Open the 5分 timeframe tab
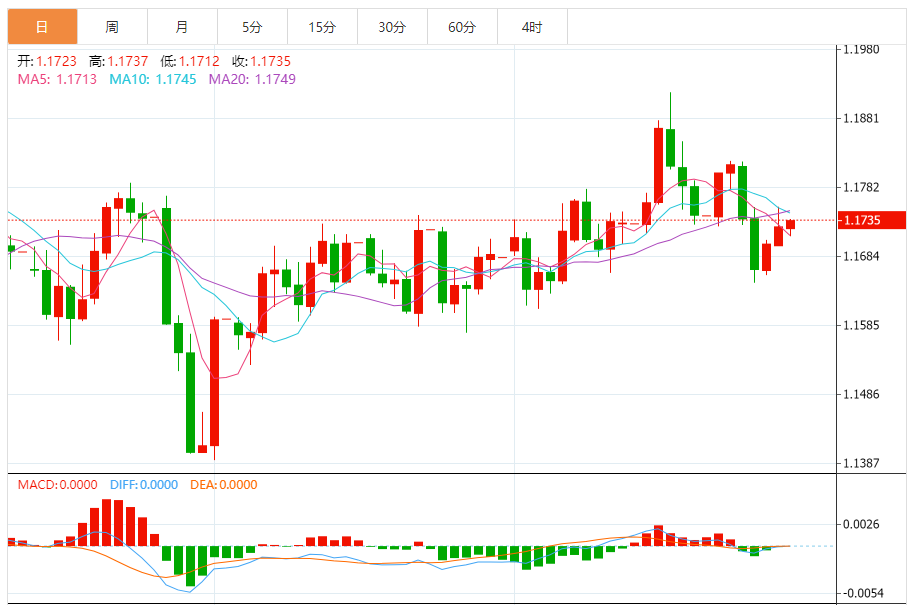Screen dimensions: 914x605 tap(252, 27)
